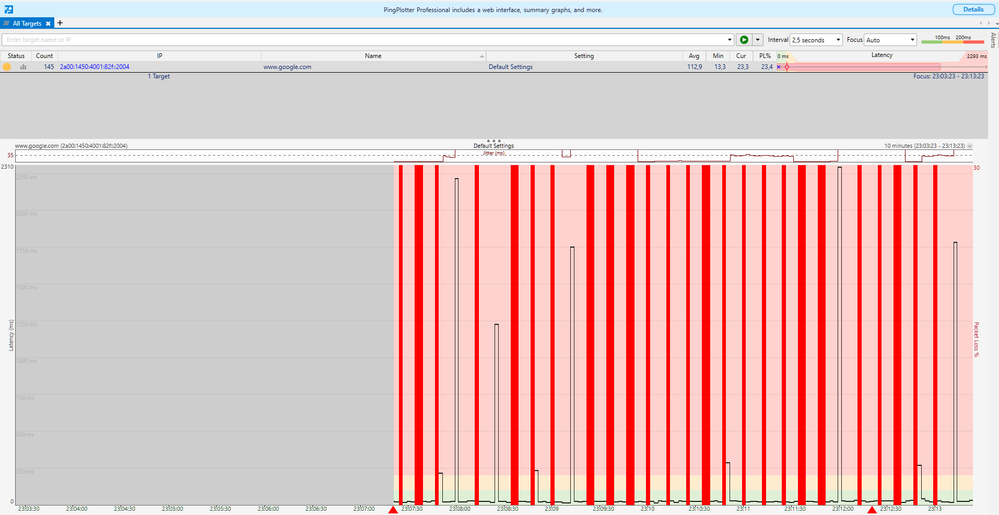
Task: Click the Avg value 112,9
Action: (694, 67)
